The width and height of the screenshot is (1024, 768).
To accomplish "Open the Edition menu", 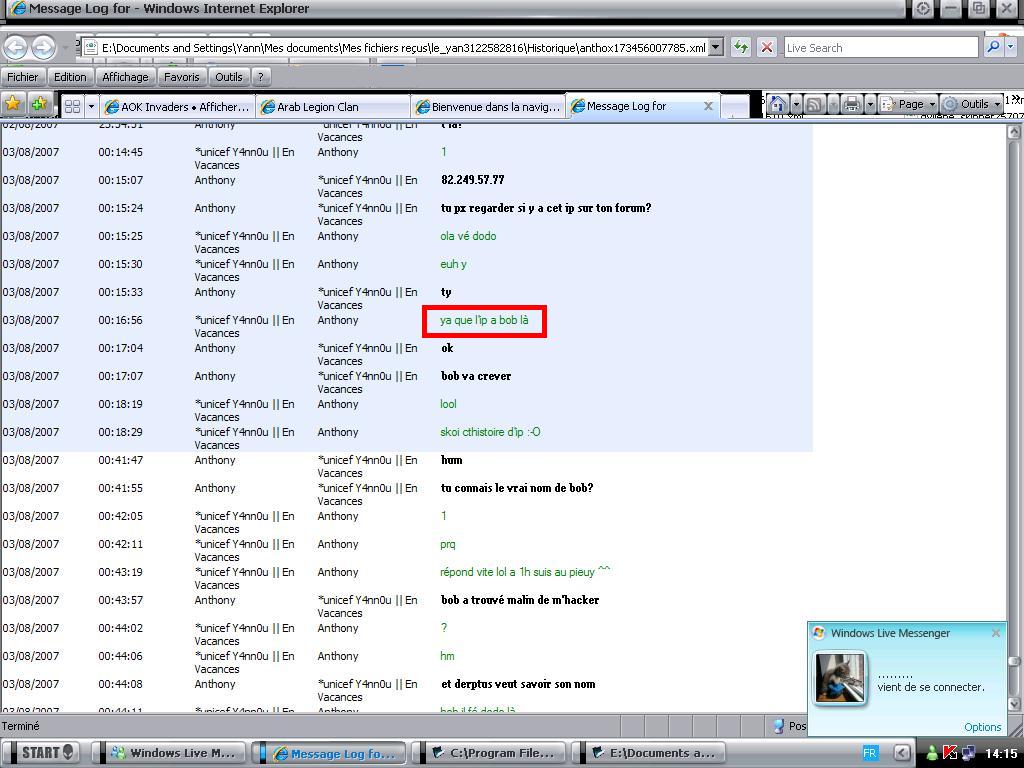I will tap(70, 77).
